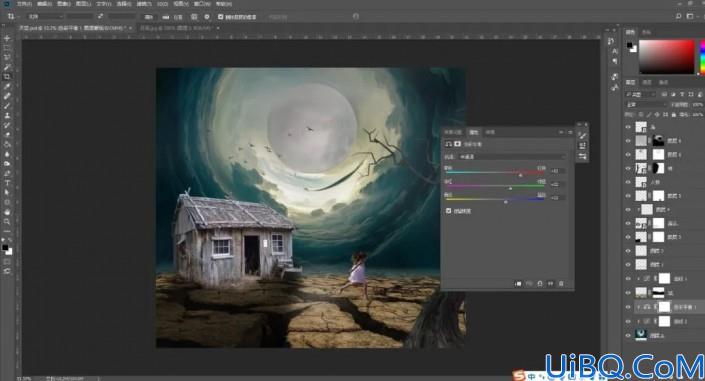Select the Crop tool in the toolbox

(x=7, y=76)
